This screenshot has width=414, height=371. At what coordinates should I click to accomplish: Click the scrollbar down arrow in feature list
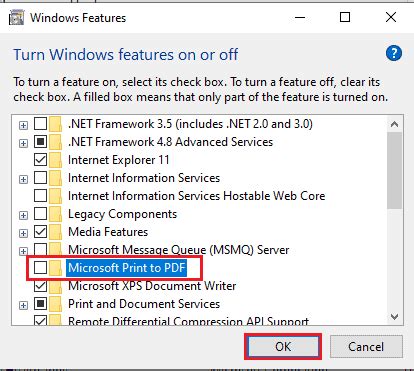395,316
